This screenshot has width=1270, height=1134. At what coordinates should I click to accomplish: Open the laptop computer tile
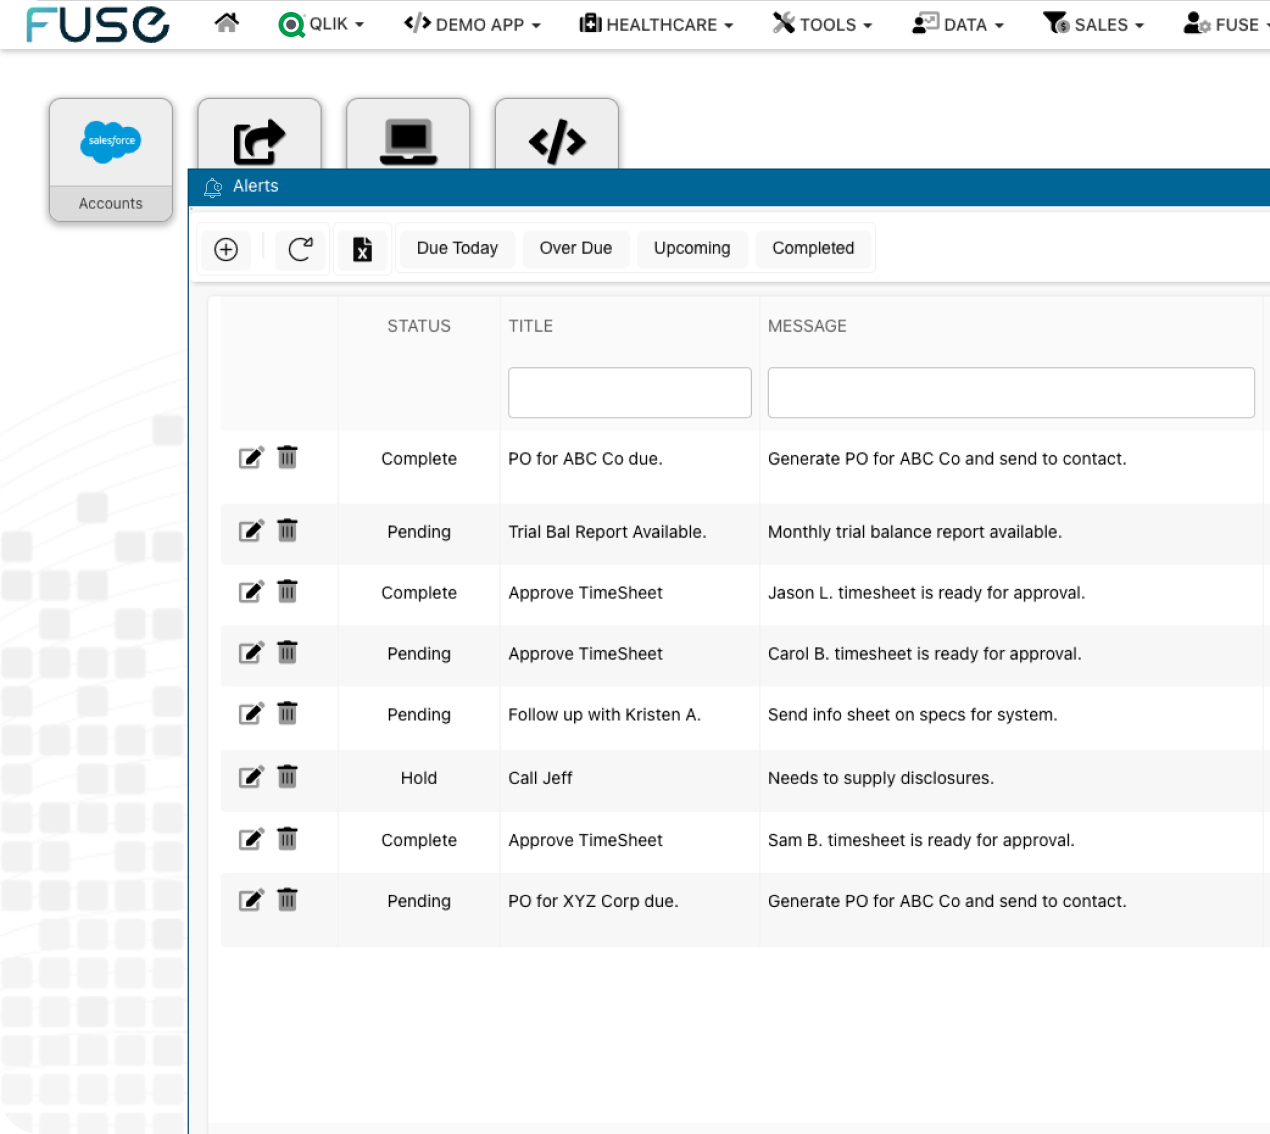click(408, 141)
